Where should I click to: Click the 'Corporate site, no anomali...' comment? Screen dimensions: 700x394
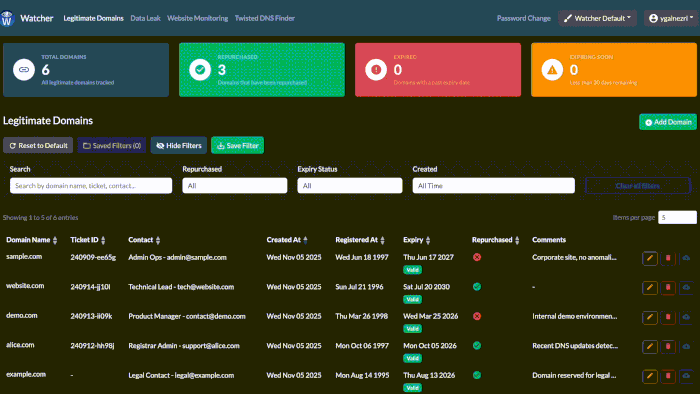pos(574,257)
